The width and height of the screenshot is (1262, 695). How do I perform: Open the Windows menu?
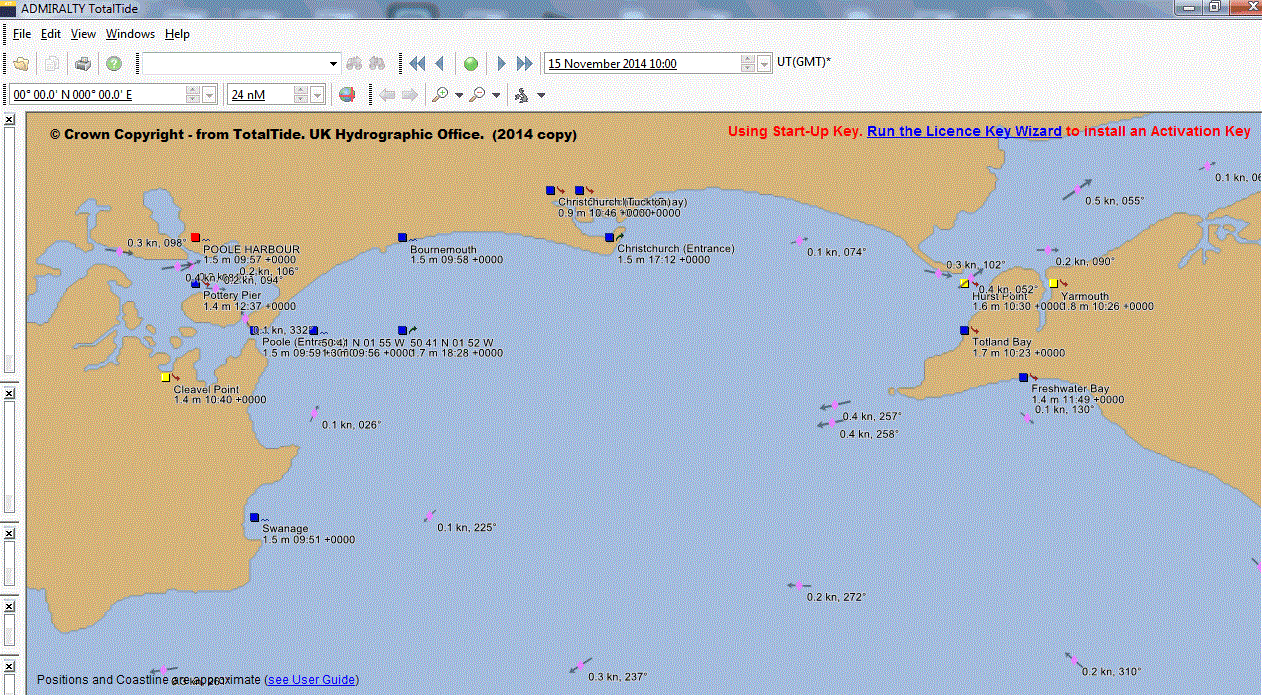click(x=130, y=34)
